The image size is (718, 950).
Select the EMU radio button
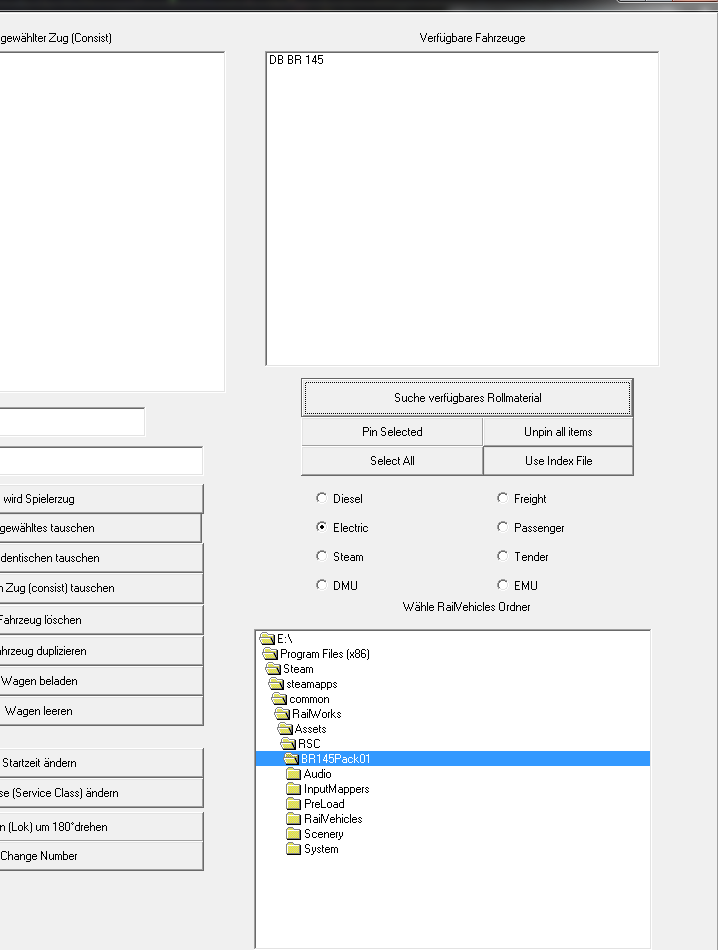click(502, 585)
